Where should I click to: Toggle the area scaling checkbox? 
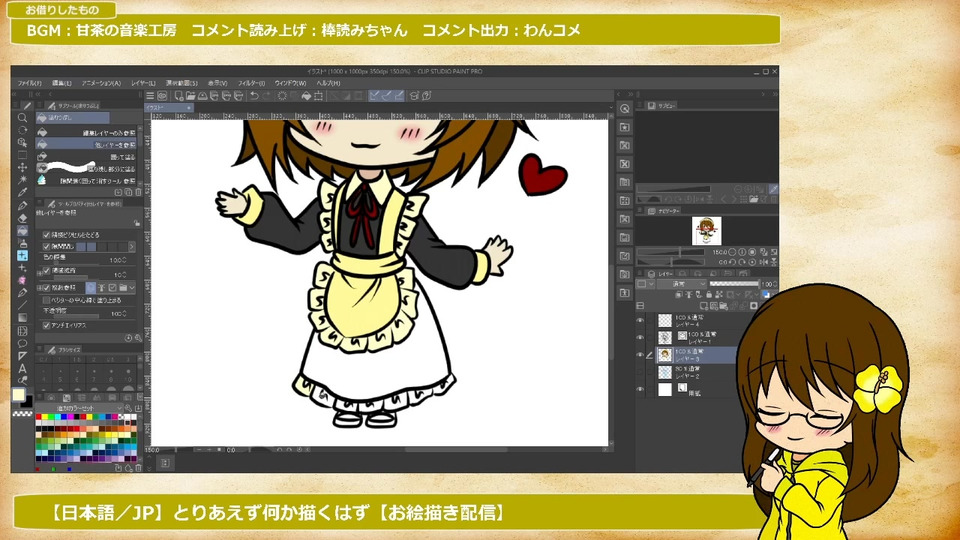pos(47,270)
